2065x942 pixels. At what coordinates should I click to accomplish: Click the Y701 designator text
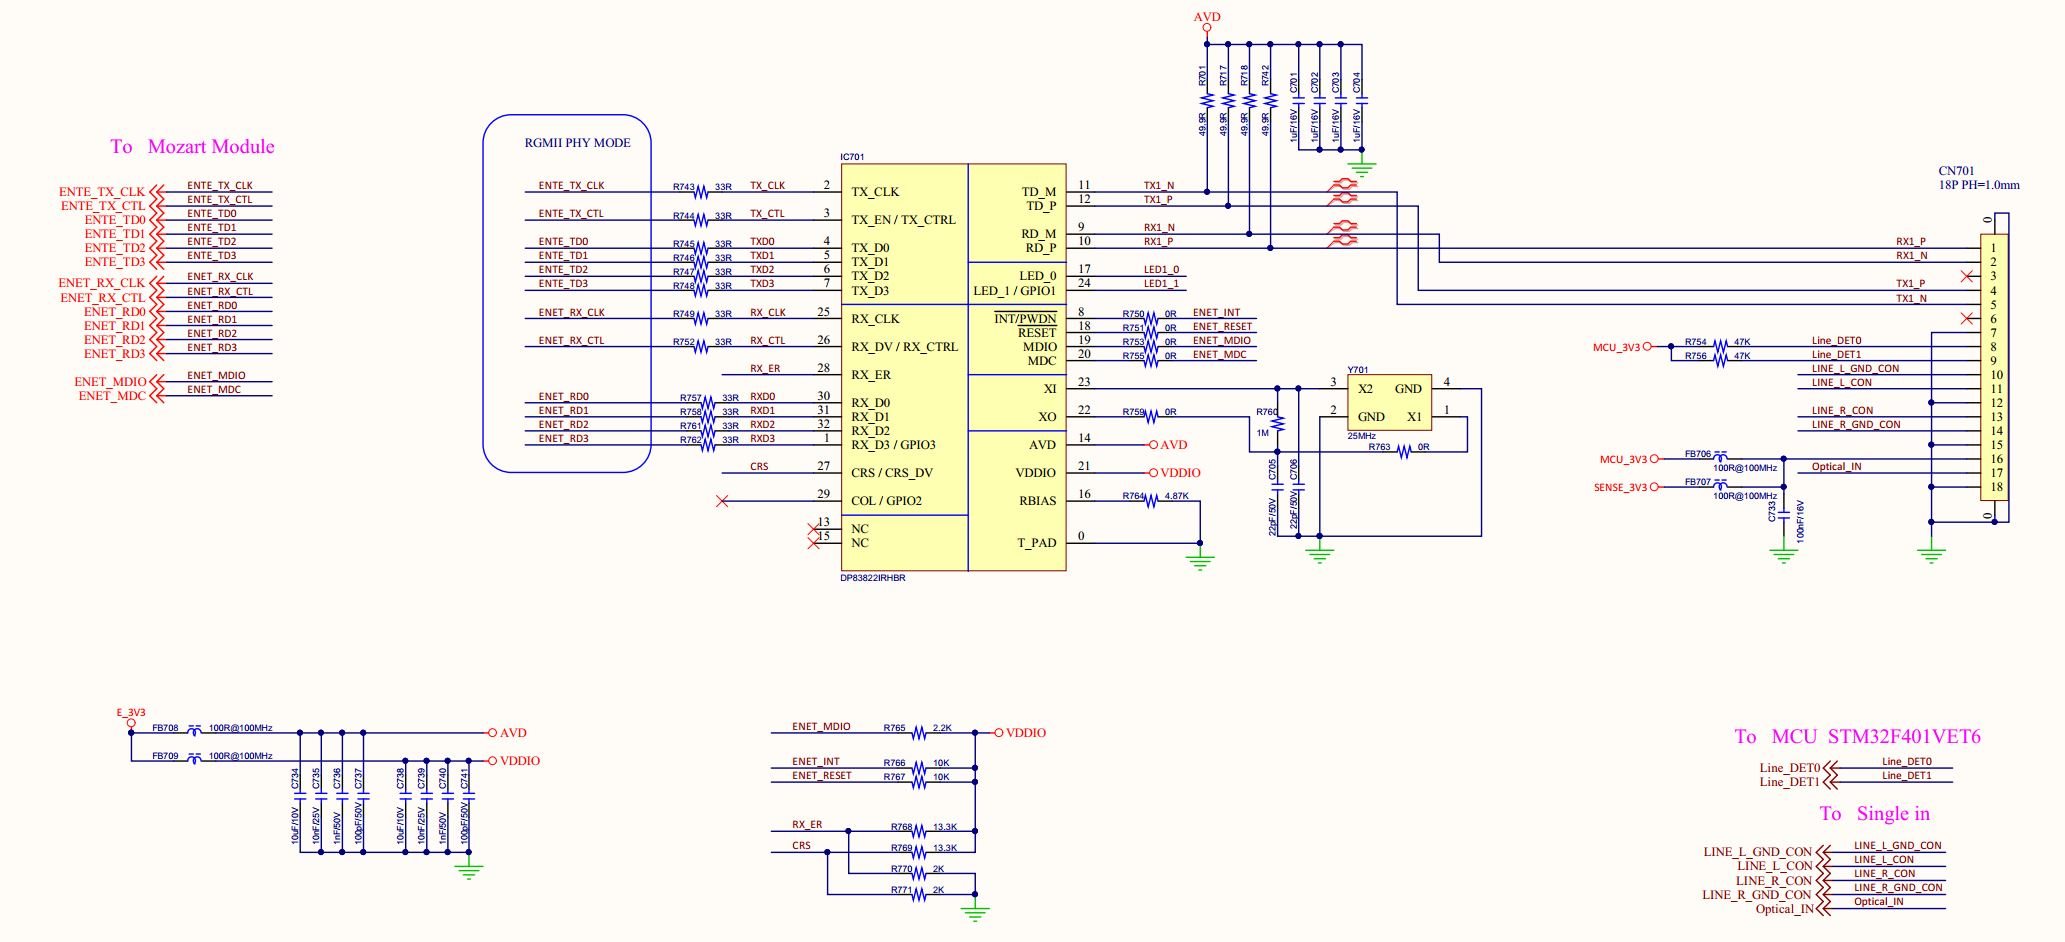point(1358,370)
